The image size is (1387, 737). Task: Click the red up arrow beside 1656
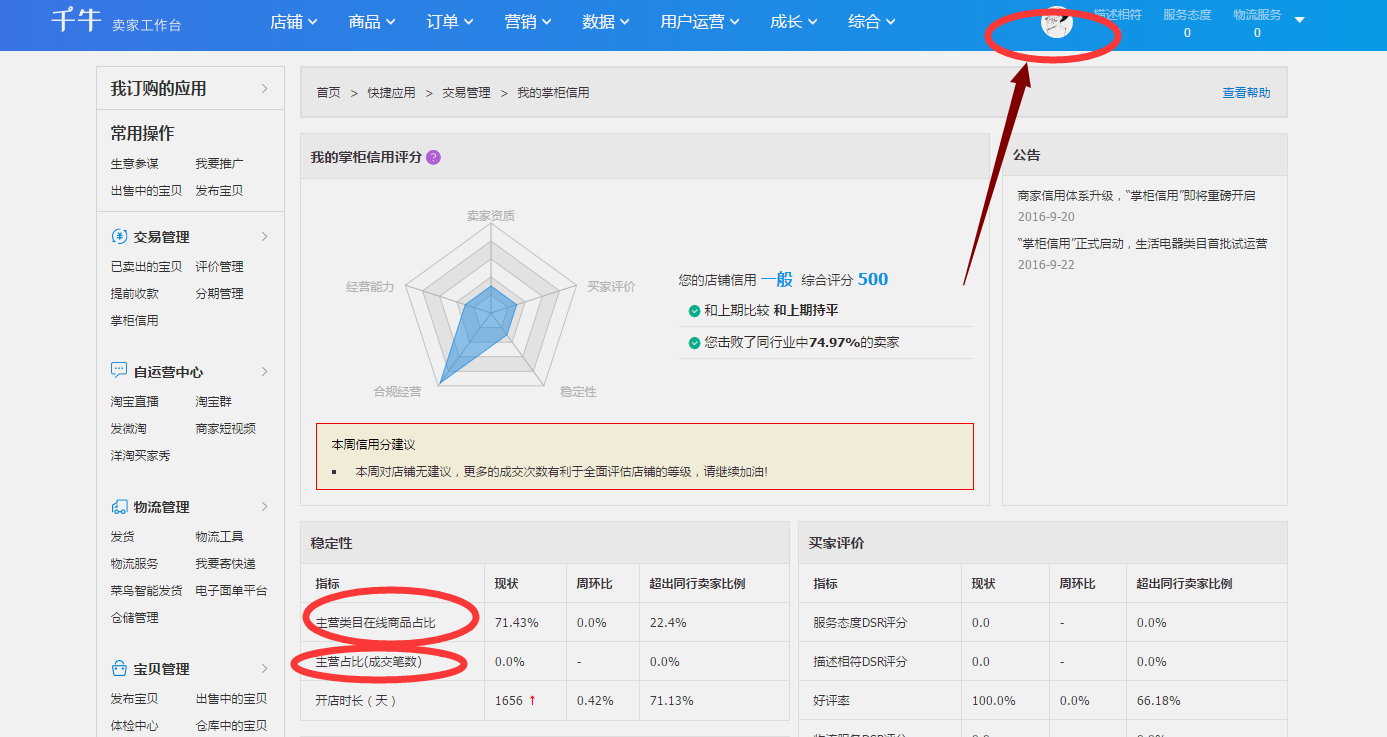[x=532, y=700]
